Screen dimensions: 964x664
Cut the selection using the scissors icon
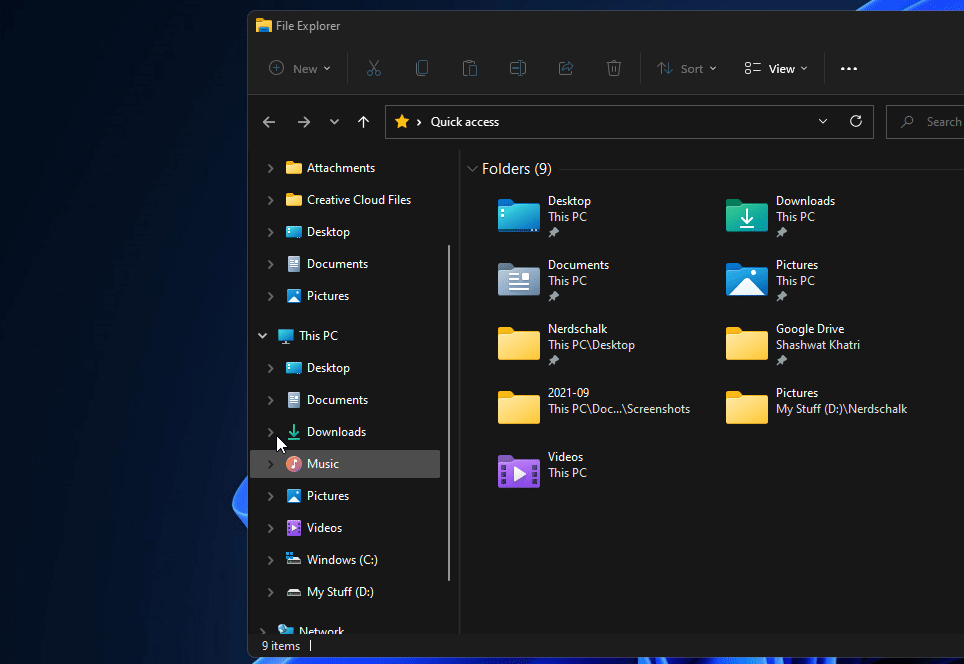(374, 68)
